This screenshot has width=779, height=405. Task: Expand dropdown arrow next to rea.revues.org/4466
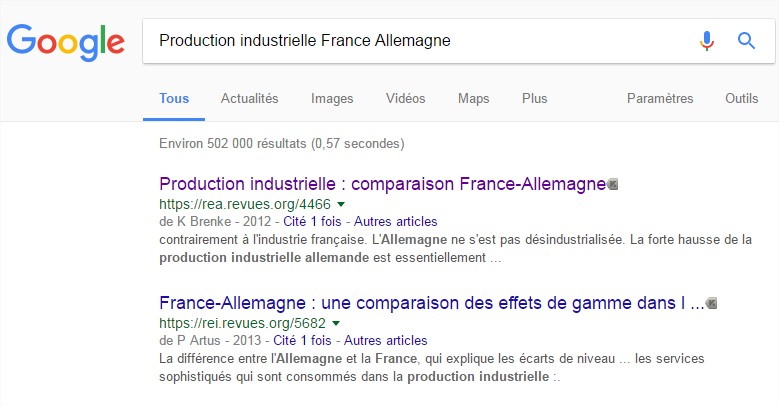tap(341, 204)
